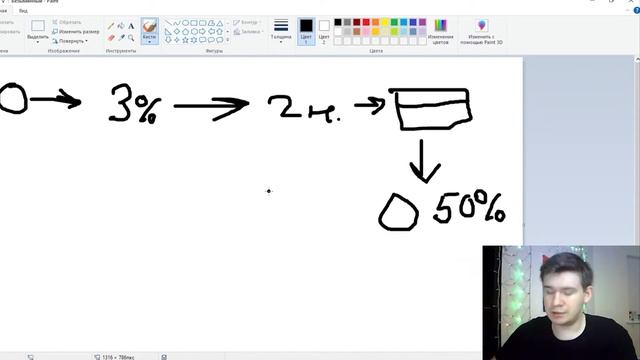Image resolution: width=640 pixels, height=360 pixels.
Task: Choose the Four-point star shape
Action: click(x=177, y=40)
